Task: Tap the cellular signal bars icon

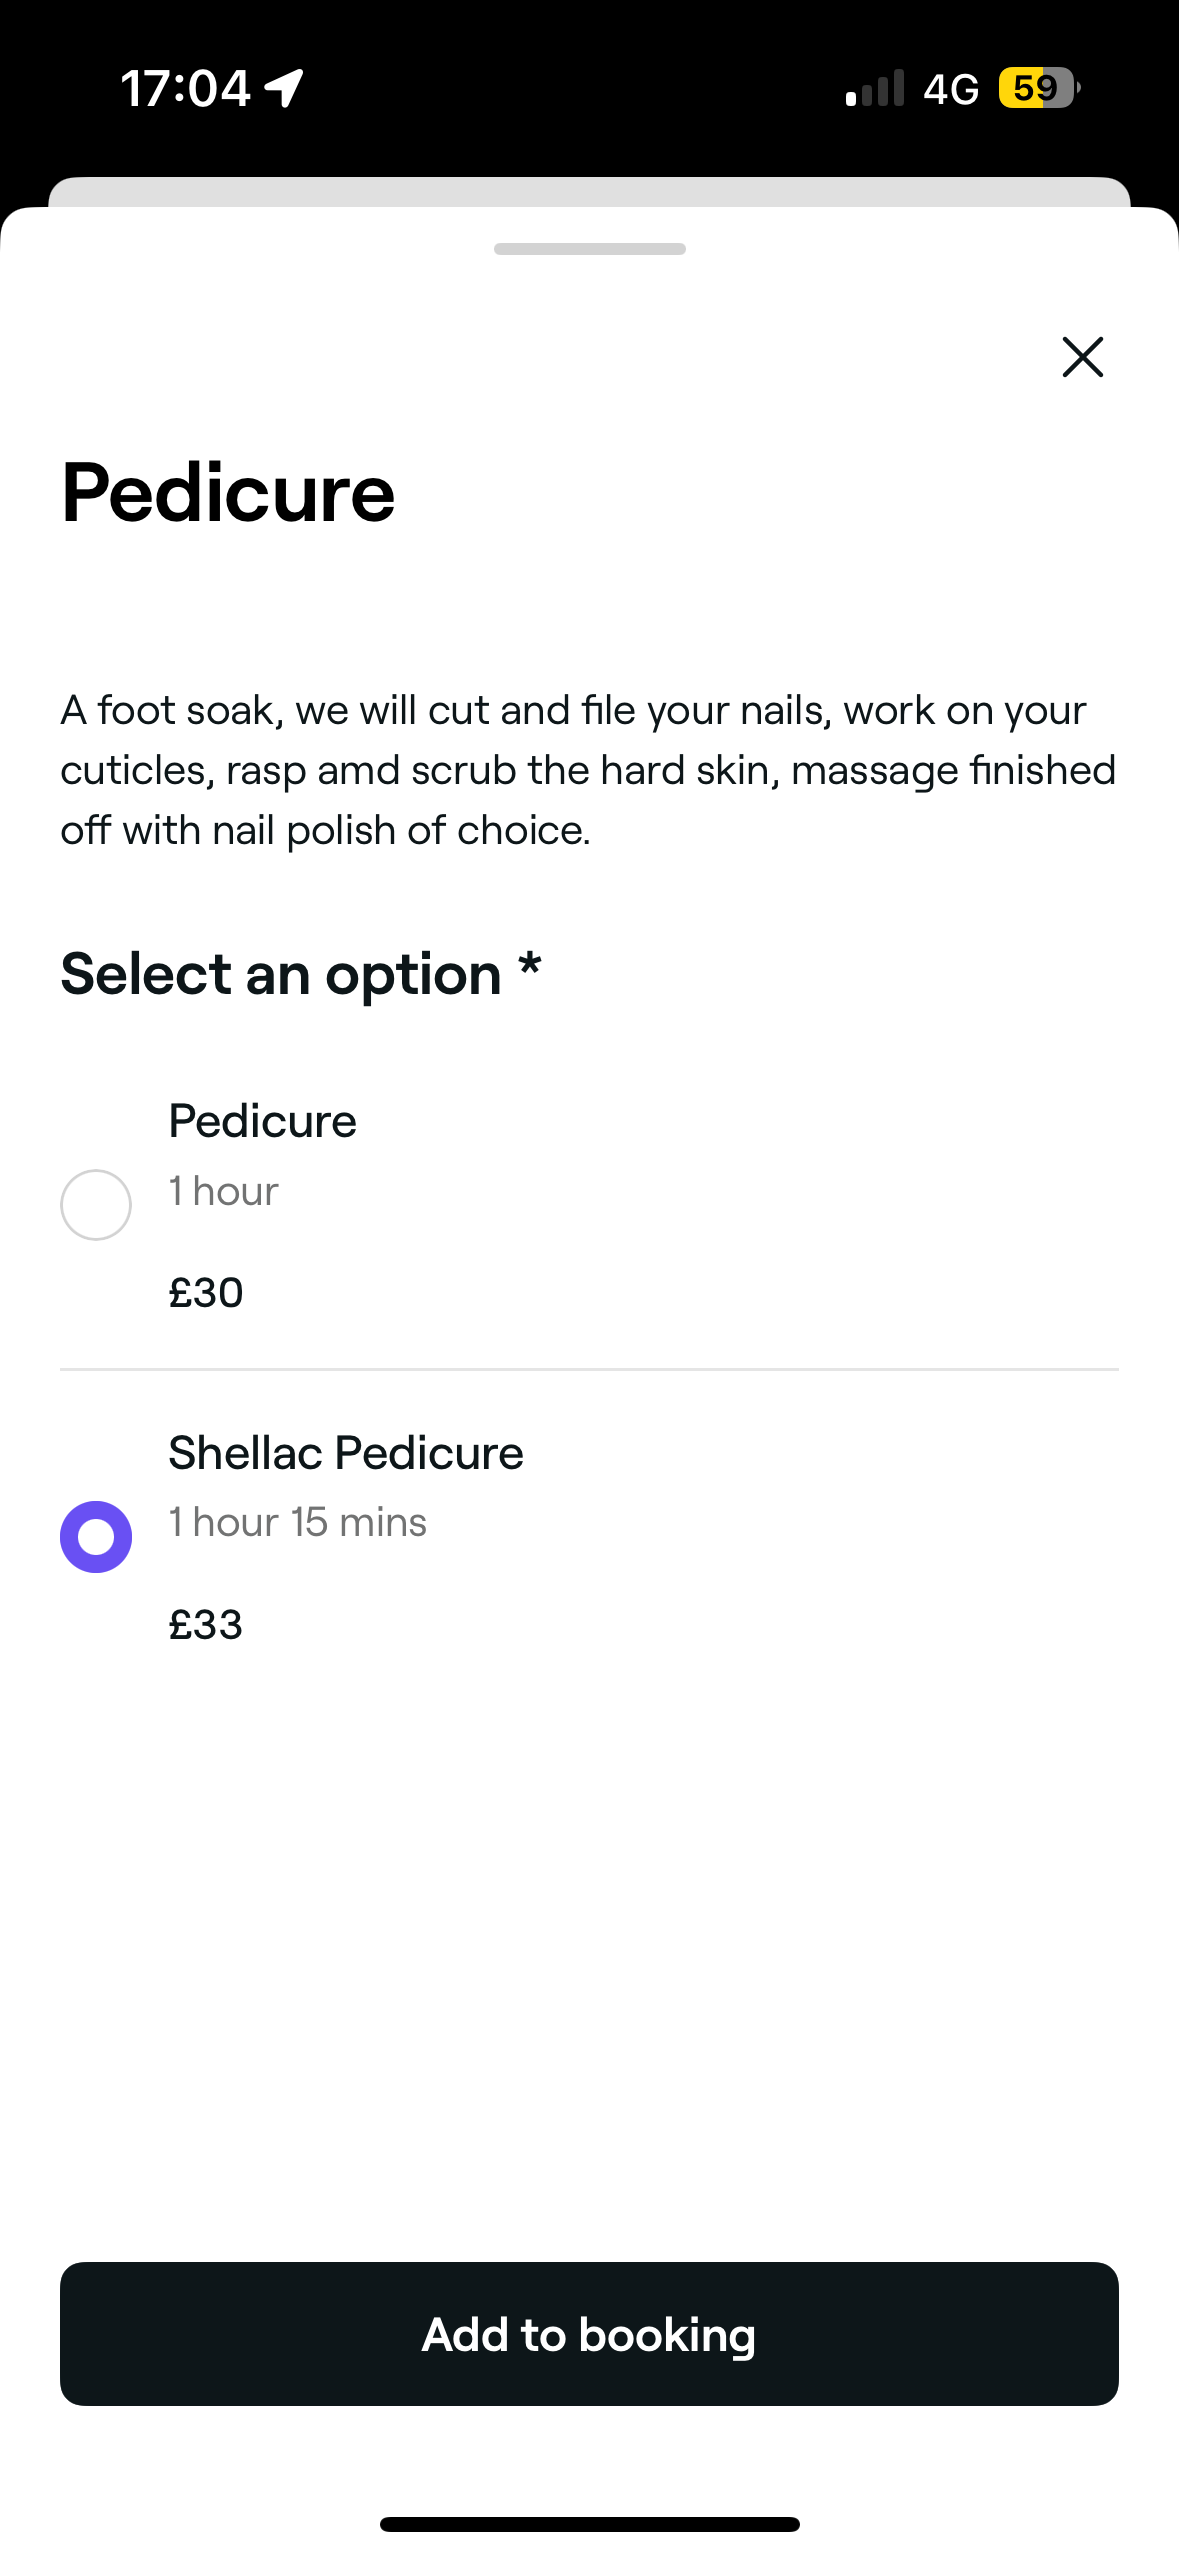Action: 875,88
